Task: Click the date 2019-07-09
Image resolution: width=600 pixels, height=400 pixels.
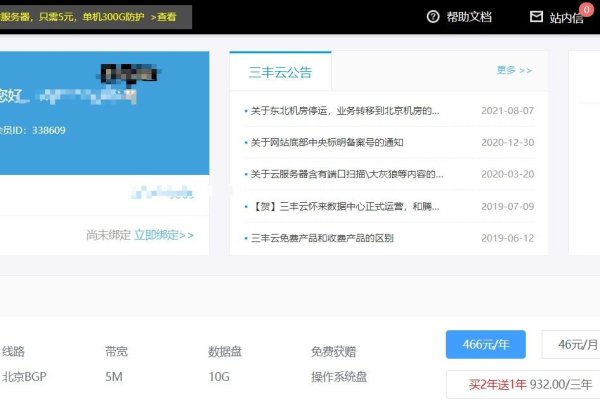Action: coord(507,206)
